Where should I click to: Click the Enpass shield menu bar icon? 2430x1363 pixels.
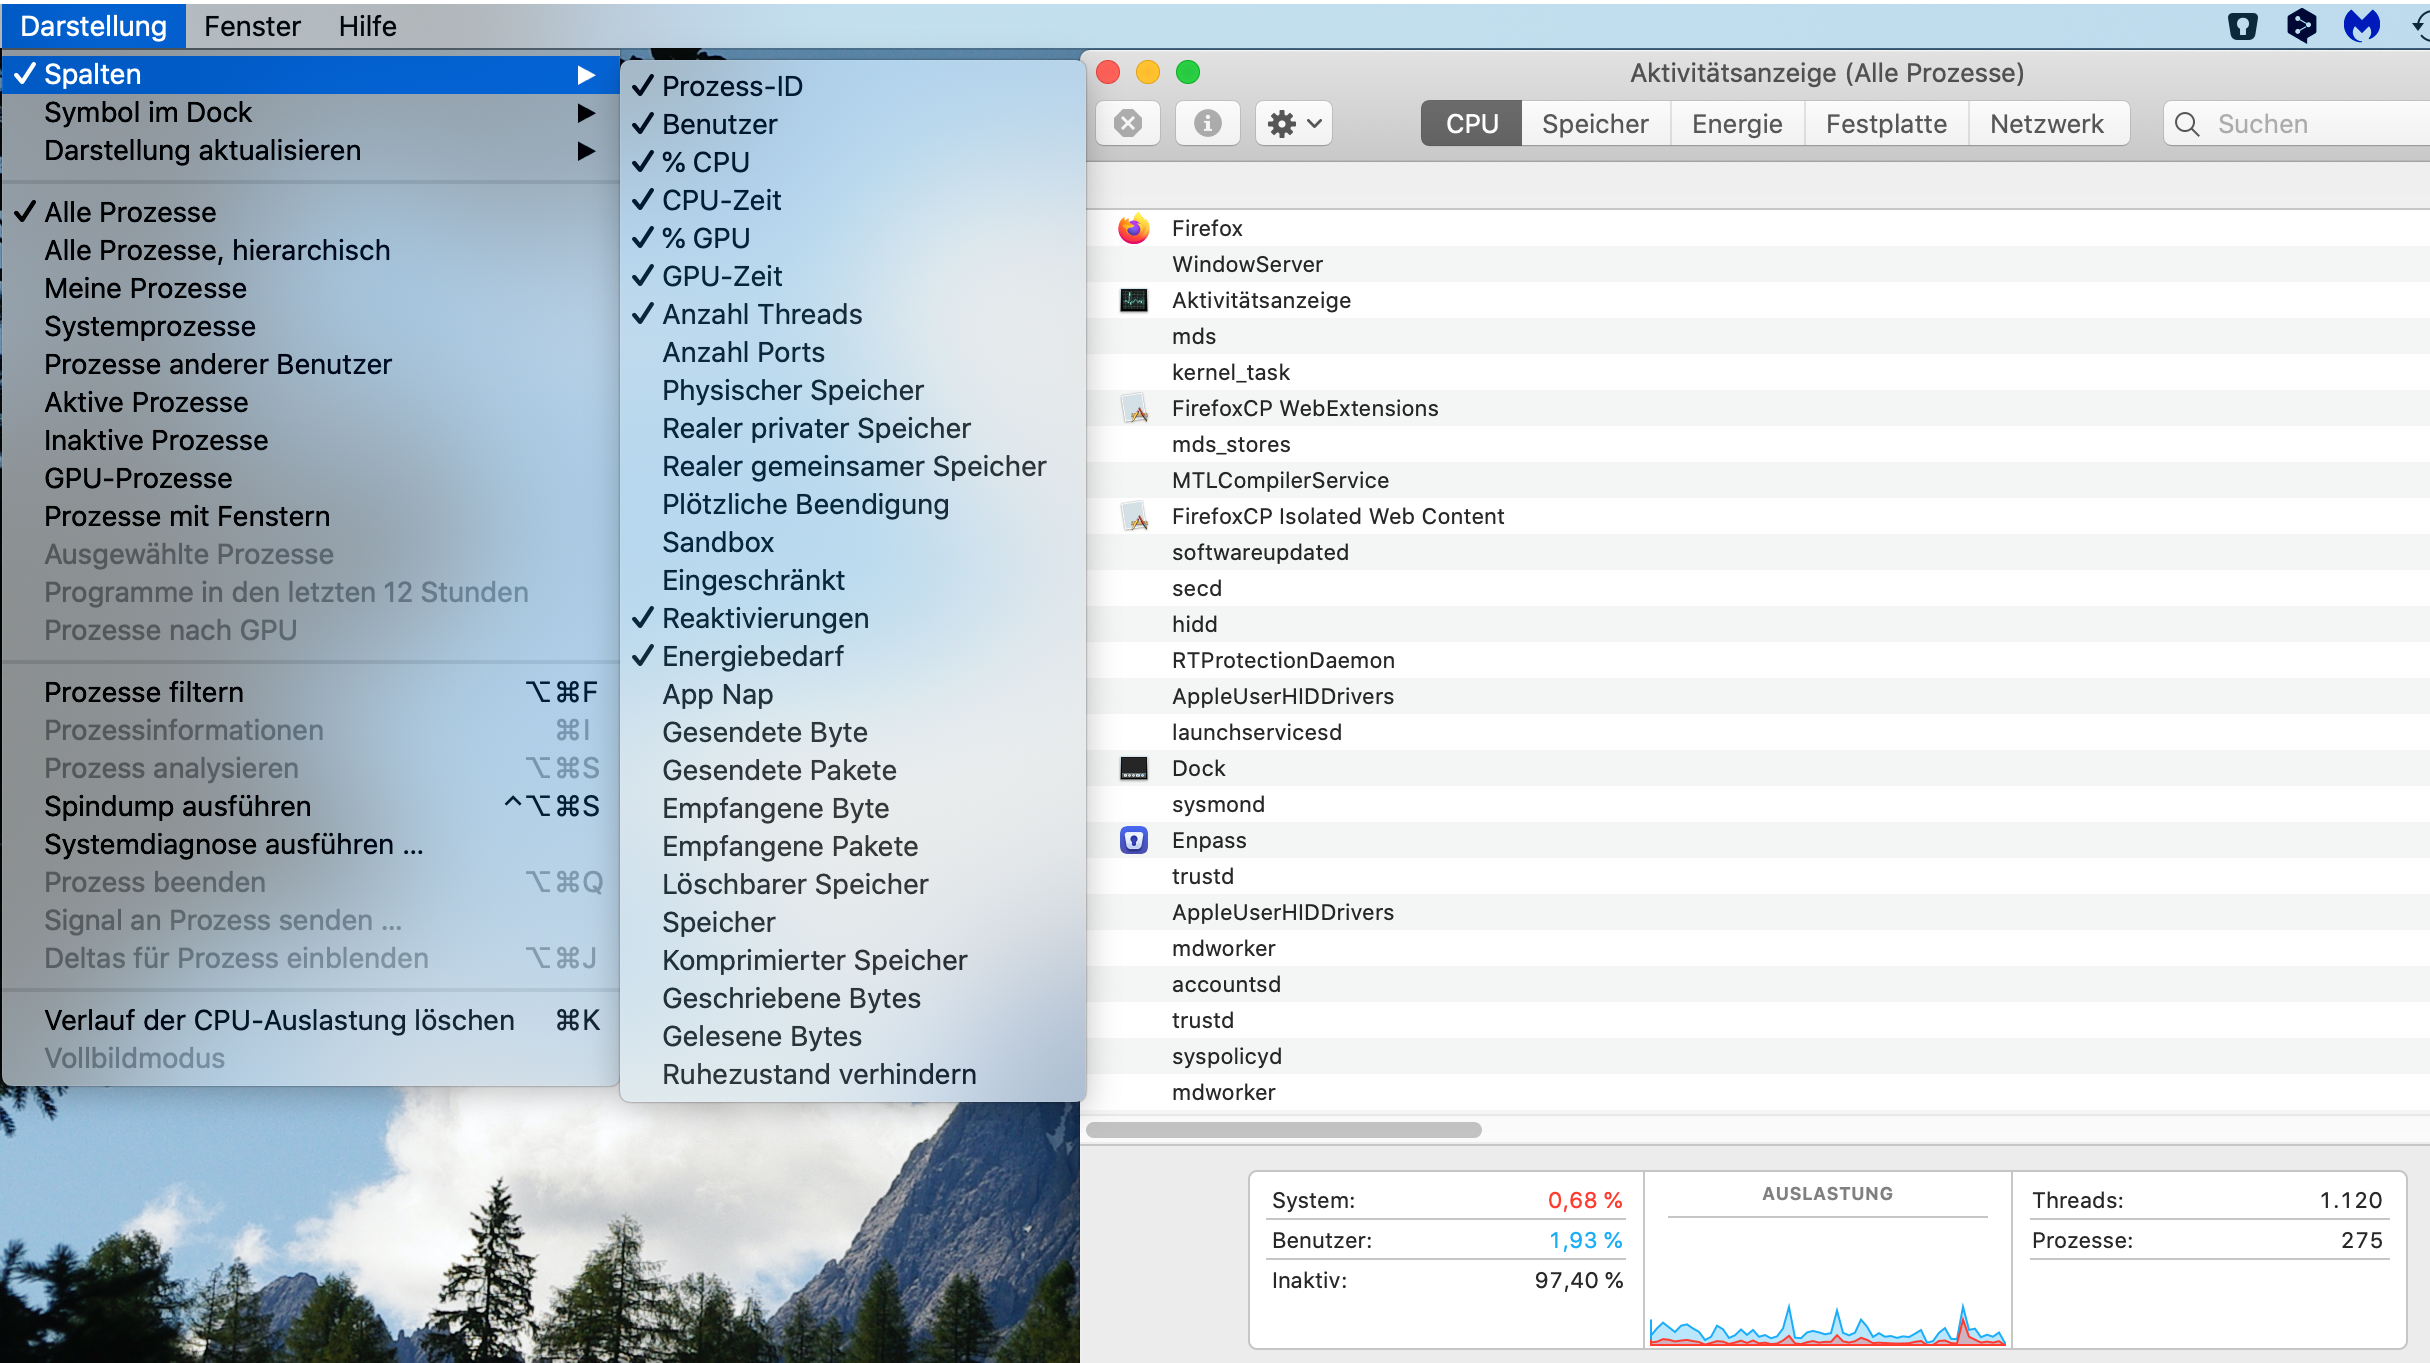point(2243,26)
